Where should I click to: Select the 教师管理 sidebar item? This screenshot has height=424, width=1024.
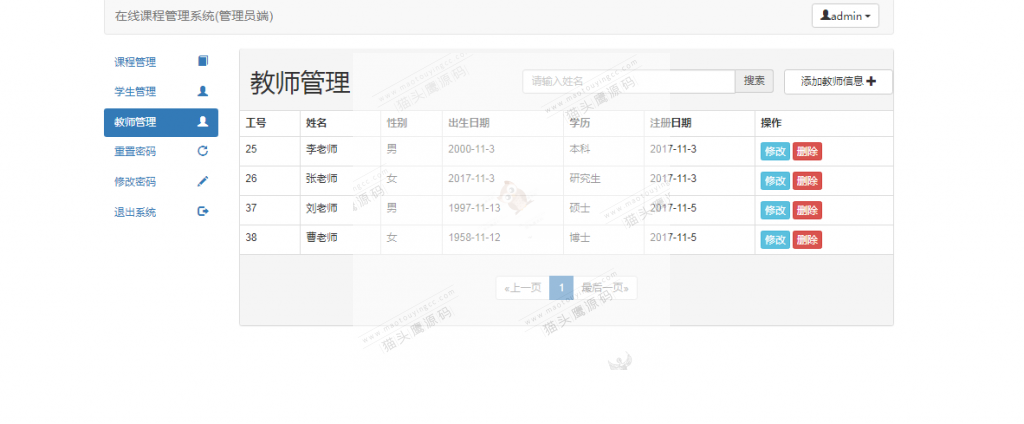click(x=161, y=122)
